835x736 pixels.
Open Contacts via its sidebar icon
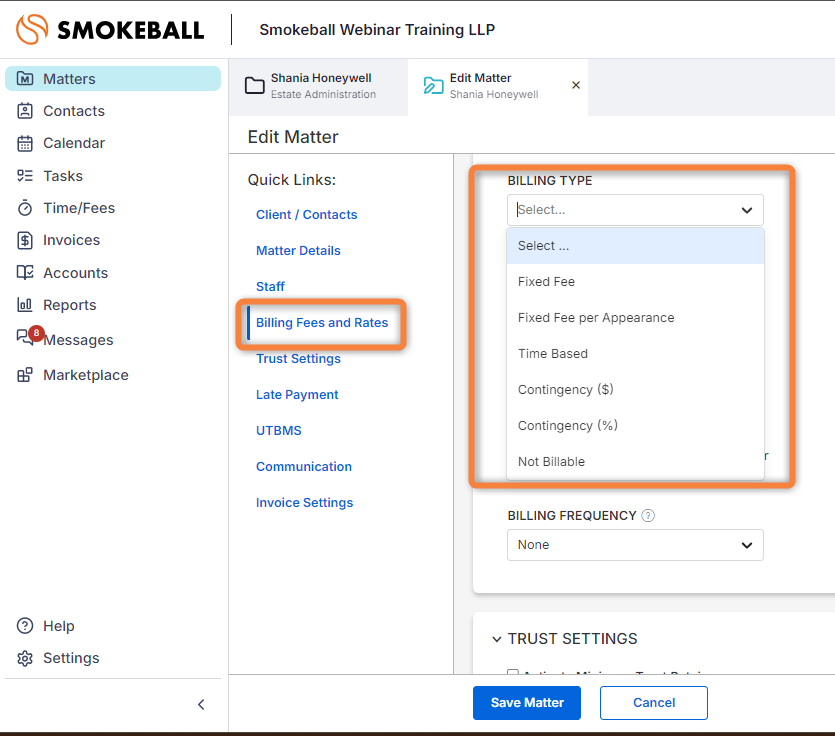click(25, 111)
